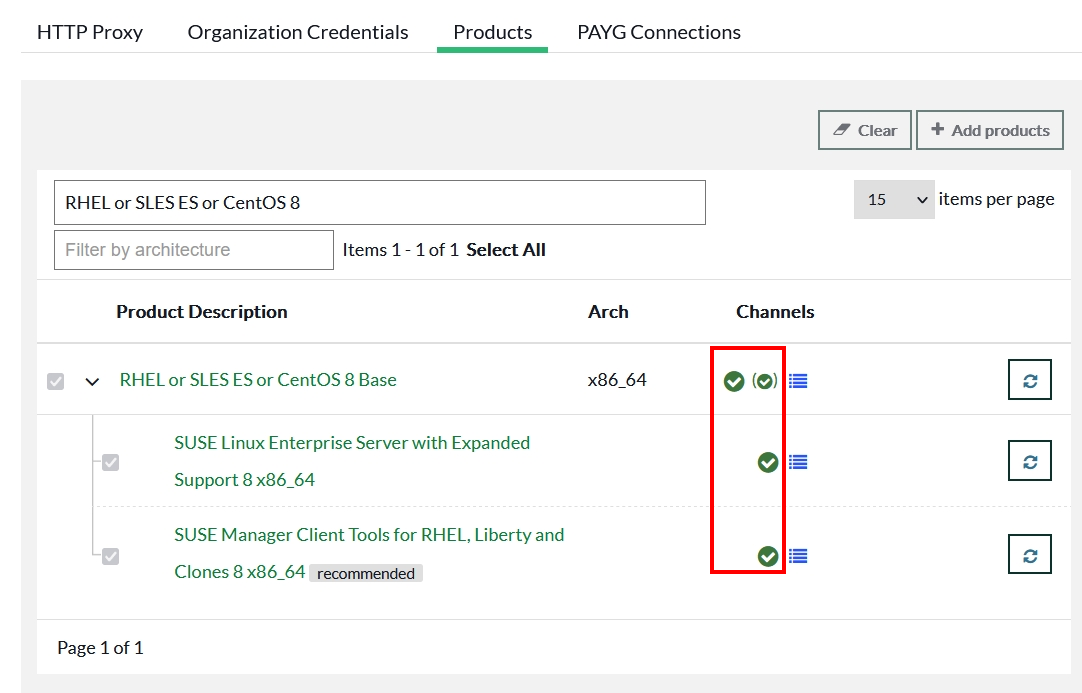Screen dimensions: 1082x693
Task: Focus the product description search field
Action: click(380, 202)
